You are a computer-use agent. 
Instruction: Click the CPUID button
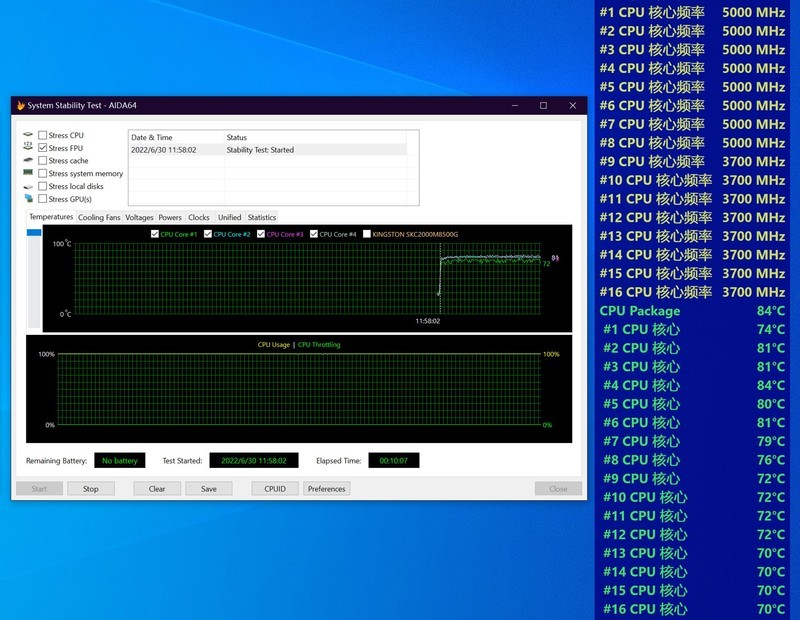pyautogui.click(x=273, y=488)
